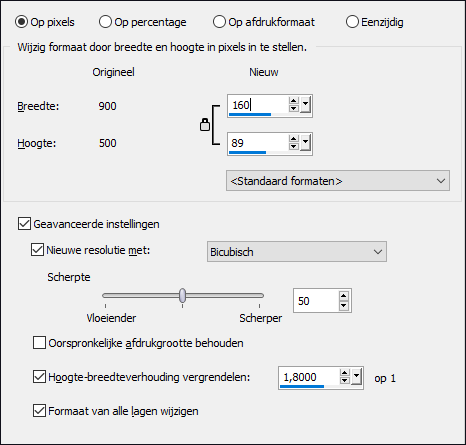The height and width of the screenshot is (445, 466).
Task: Open the Hoogte field slider popup arrow
Action: click(x=305, y=143)
